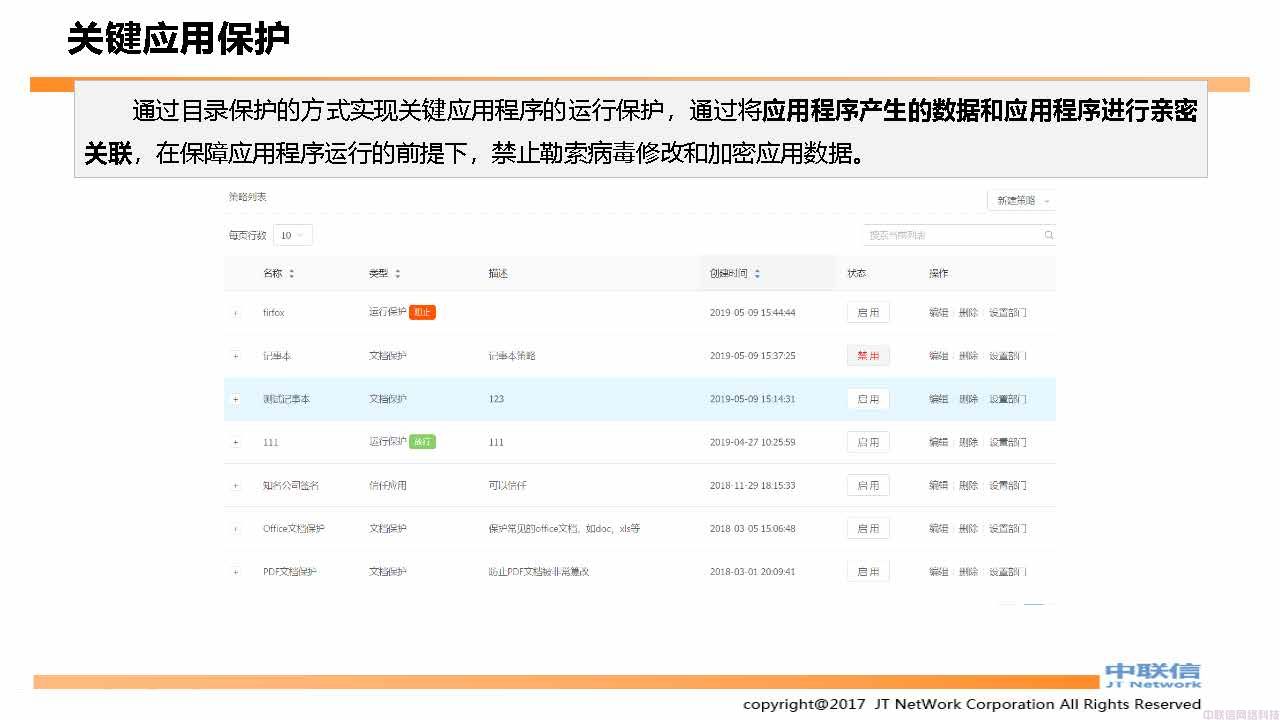
Task: Click timestamp 2019-05-09 15:44:44
Action: [753, 313]
